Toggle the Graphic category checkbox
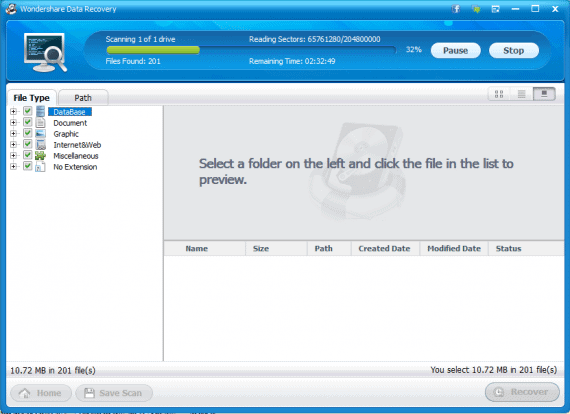The width and height of the screenshot is (570, 414). pyautogui.click(x=28, y=133)
